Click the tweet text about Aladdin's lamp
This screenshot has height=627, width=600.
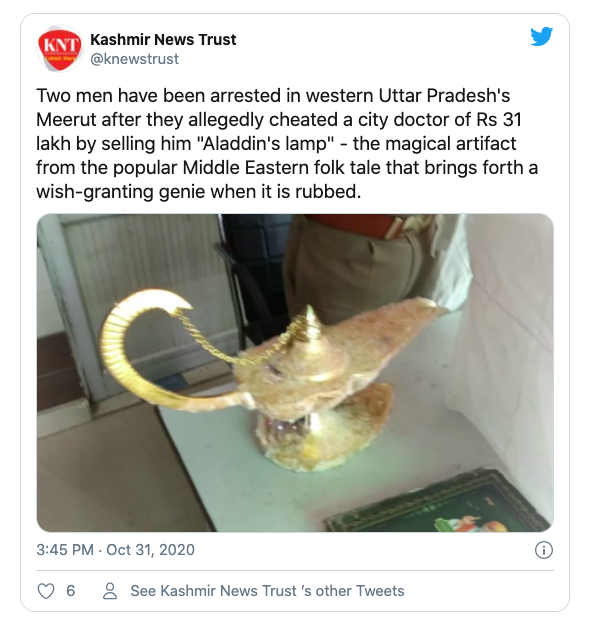(x=287, y=144)
